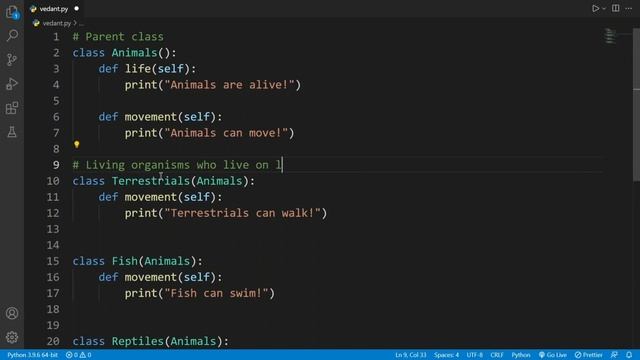Open the Testing flask view

12,132
